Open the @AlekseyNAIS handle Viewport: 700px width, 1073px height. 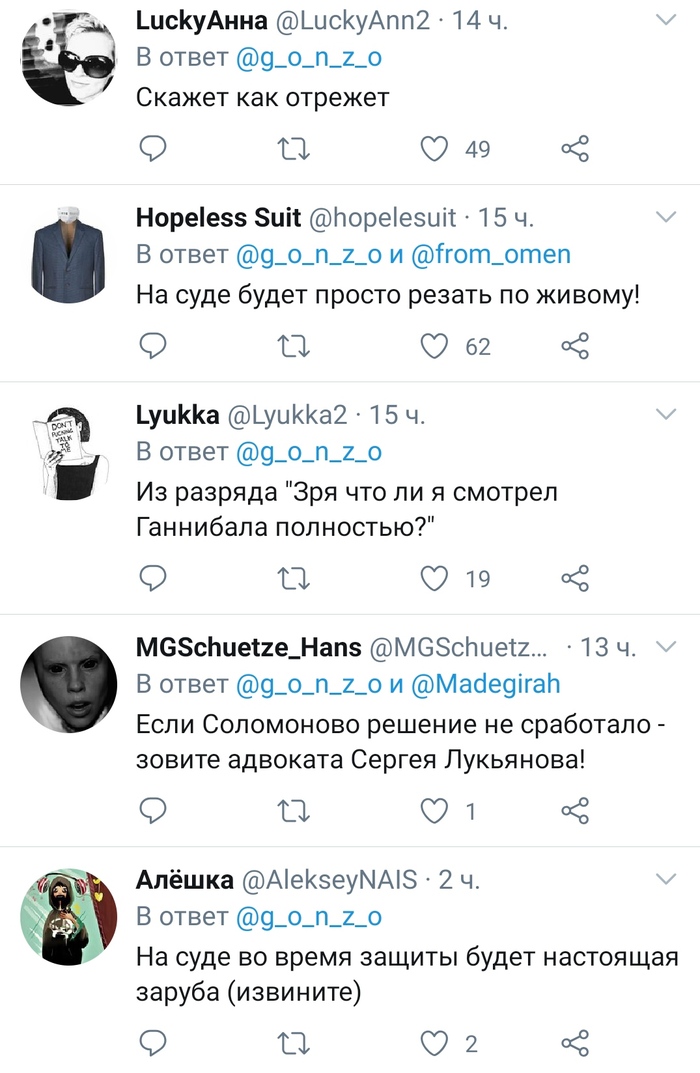tap(335, 879)
